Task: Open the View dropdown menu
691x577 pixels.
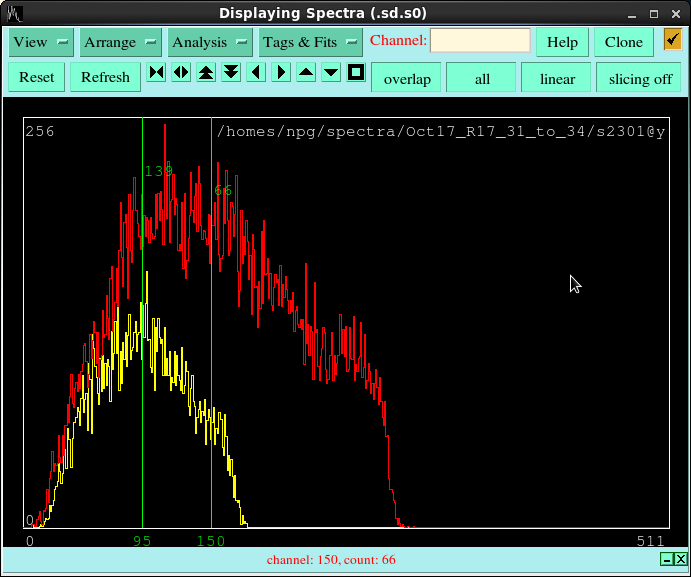Action: click(x=41, y=42)
